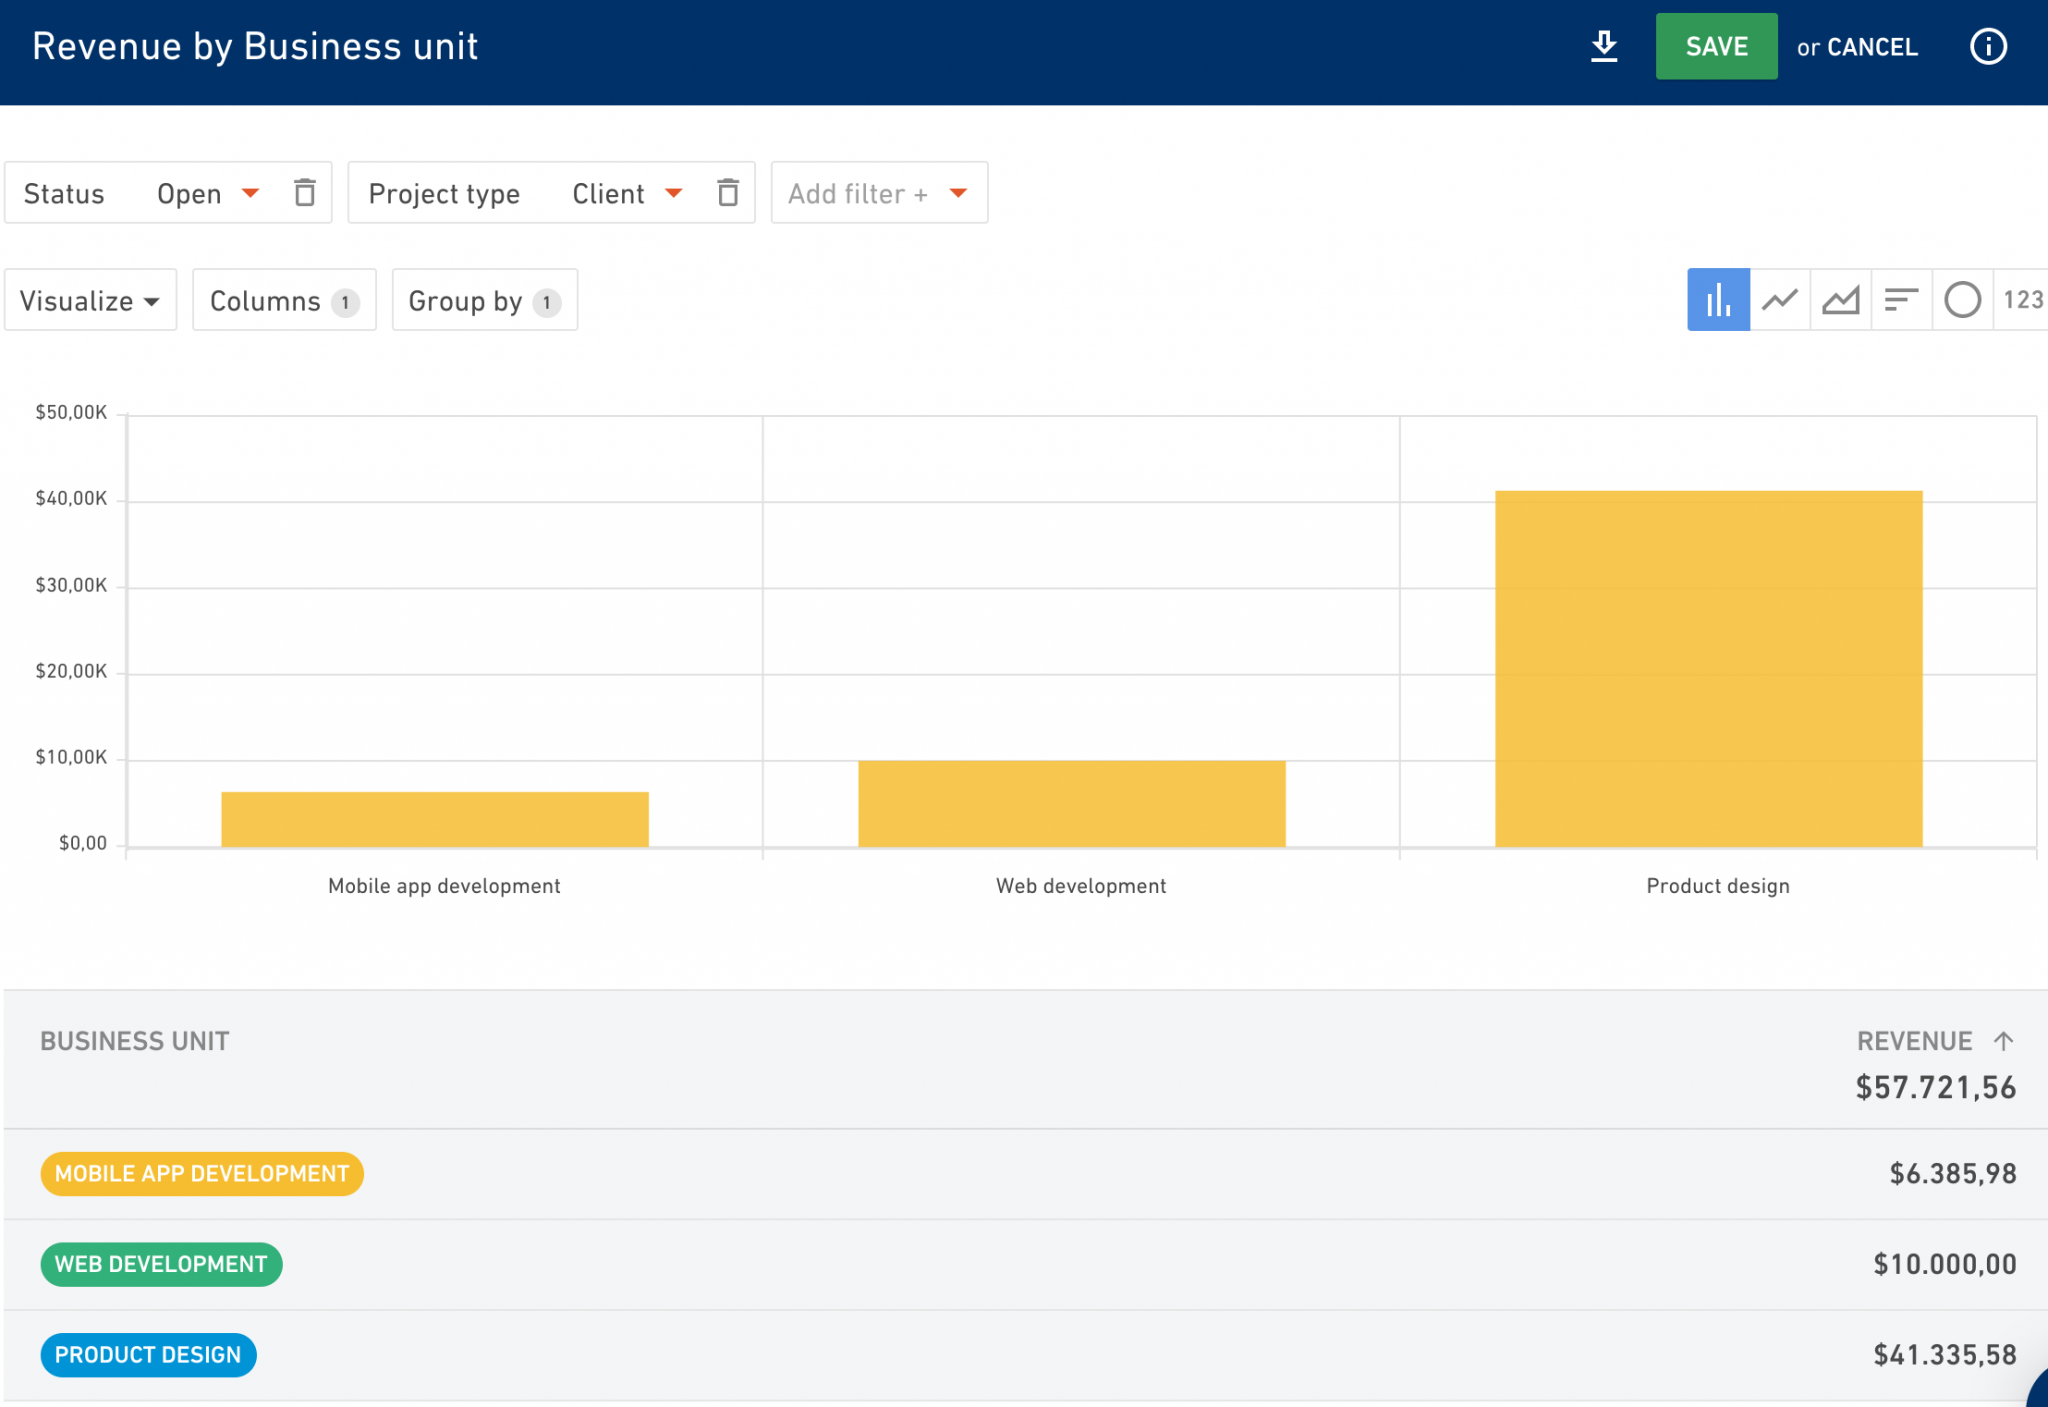Viewport: 2048px width, 1407px height.
Task: Save the report with the SAVE button
Action: tap(1716, 46)
